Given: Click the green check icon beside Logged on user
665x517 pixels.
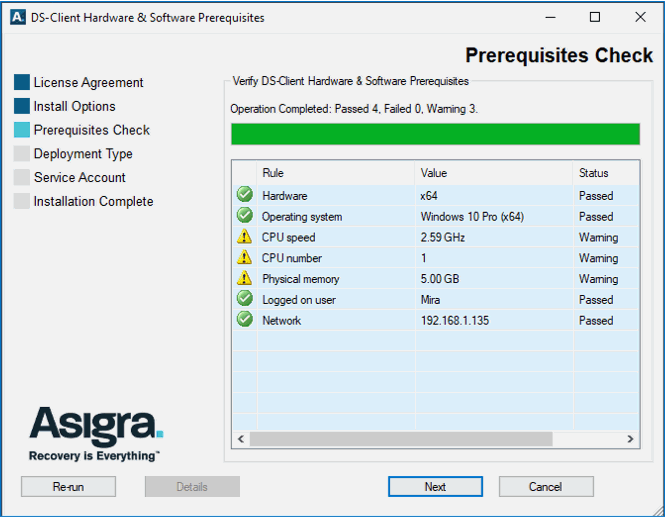Looking at the screenshot, I should click(245, 298).
